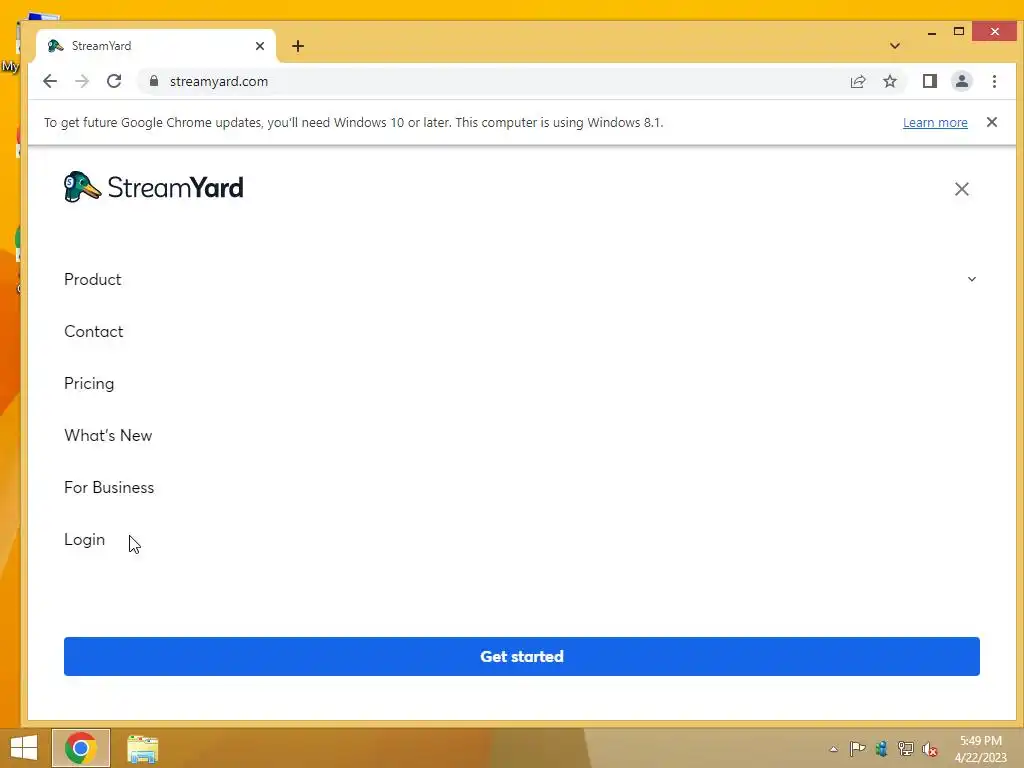1024x768 pixels.
Task: Go back in Chrome
Action: click(x=50, y=81)
